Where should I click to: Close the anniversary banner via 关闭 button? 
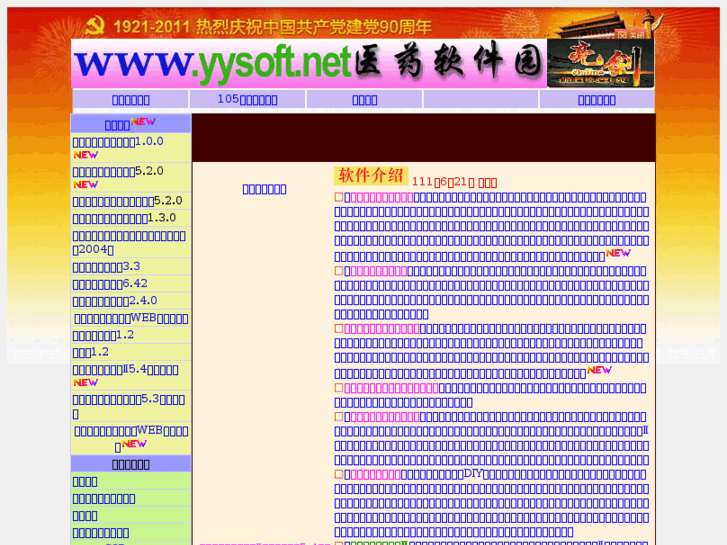pyautogui.click(x=631, y=34)
